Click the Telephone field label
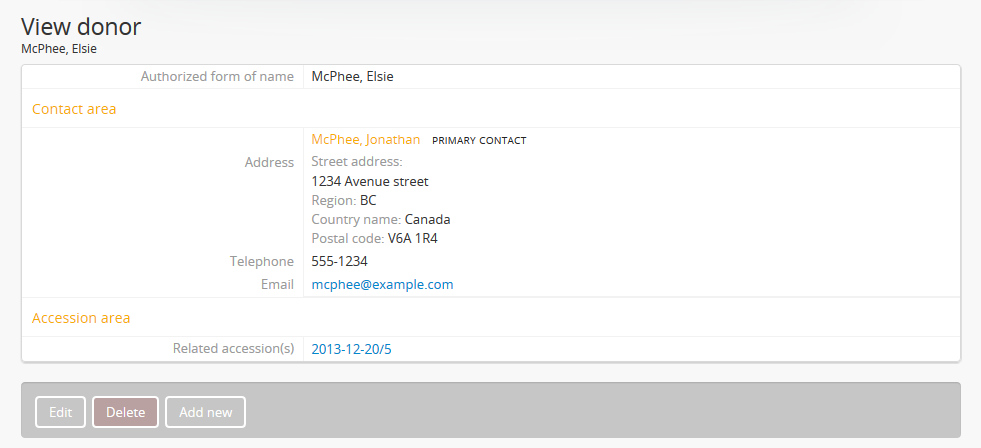Viewport: 981px width, 448px height. (262, 262)
